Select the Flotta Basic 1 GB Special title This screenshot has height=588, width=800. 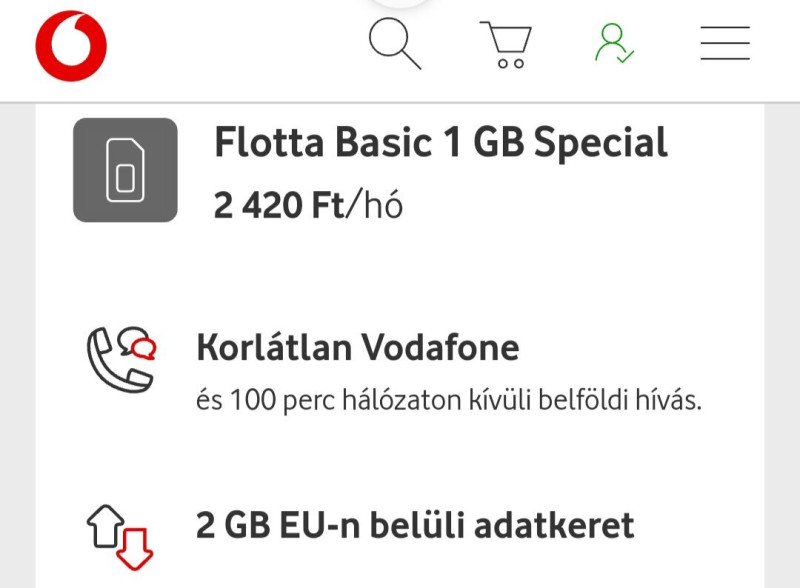[440, 144]
